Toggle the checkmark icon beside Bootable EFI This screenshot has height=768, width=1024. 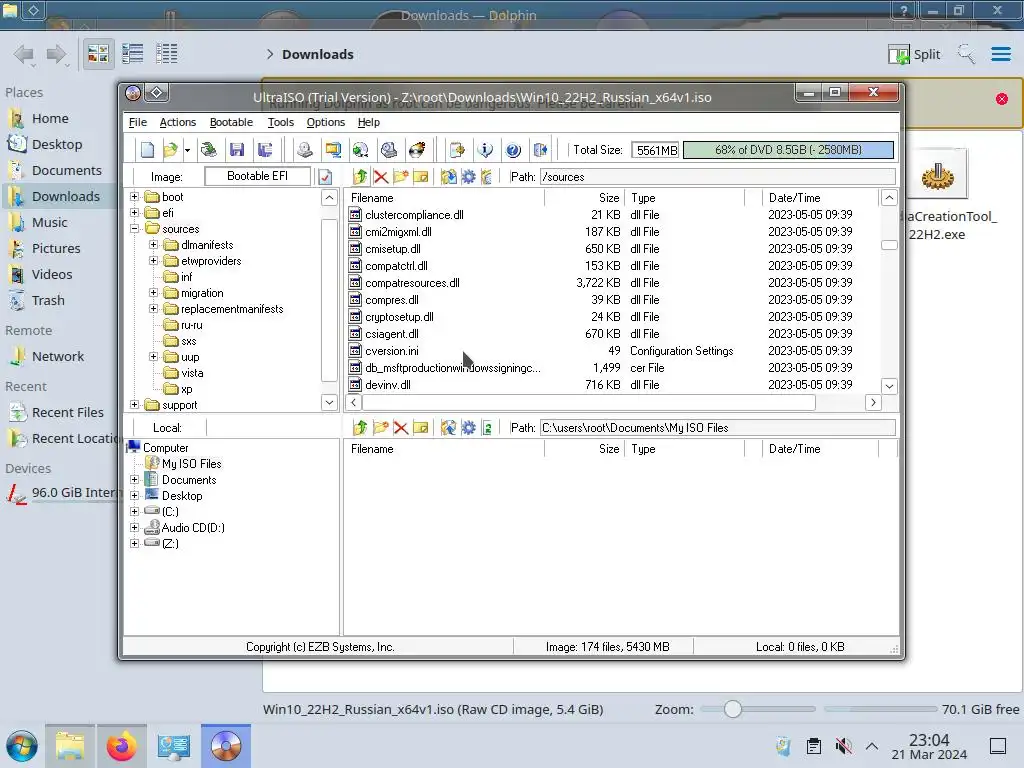coord(325,176)
